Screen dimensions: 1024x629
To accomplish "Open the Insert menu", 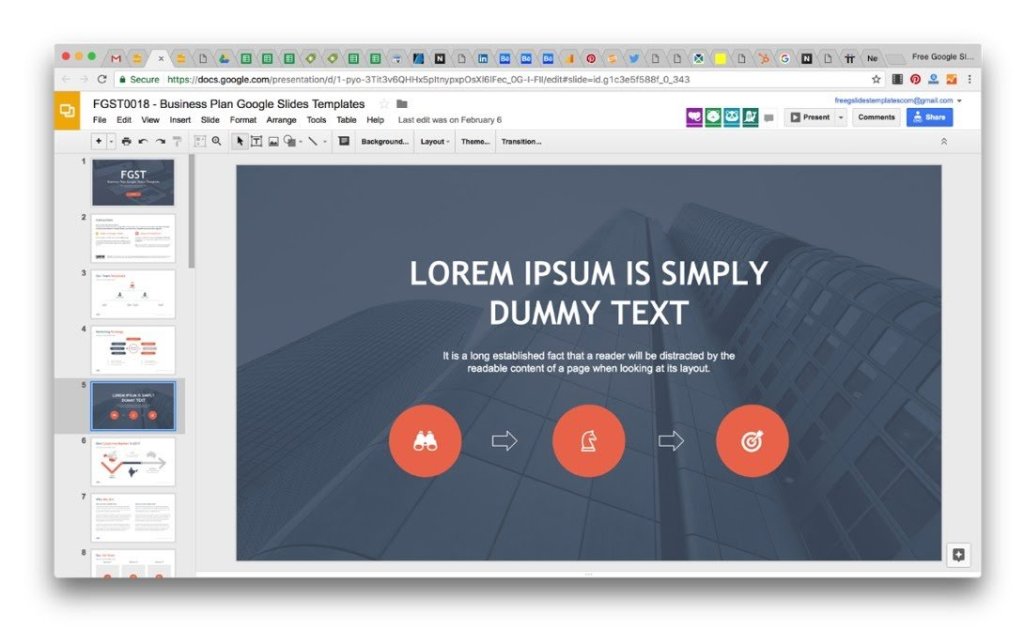I will click(180, 120).
